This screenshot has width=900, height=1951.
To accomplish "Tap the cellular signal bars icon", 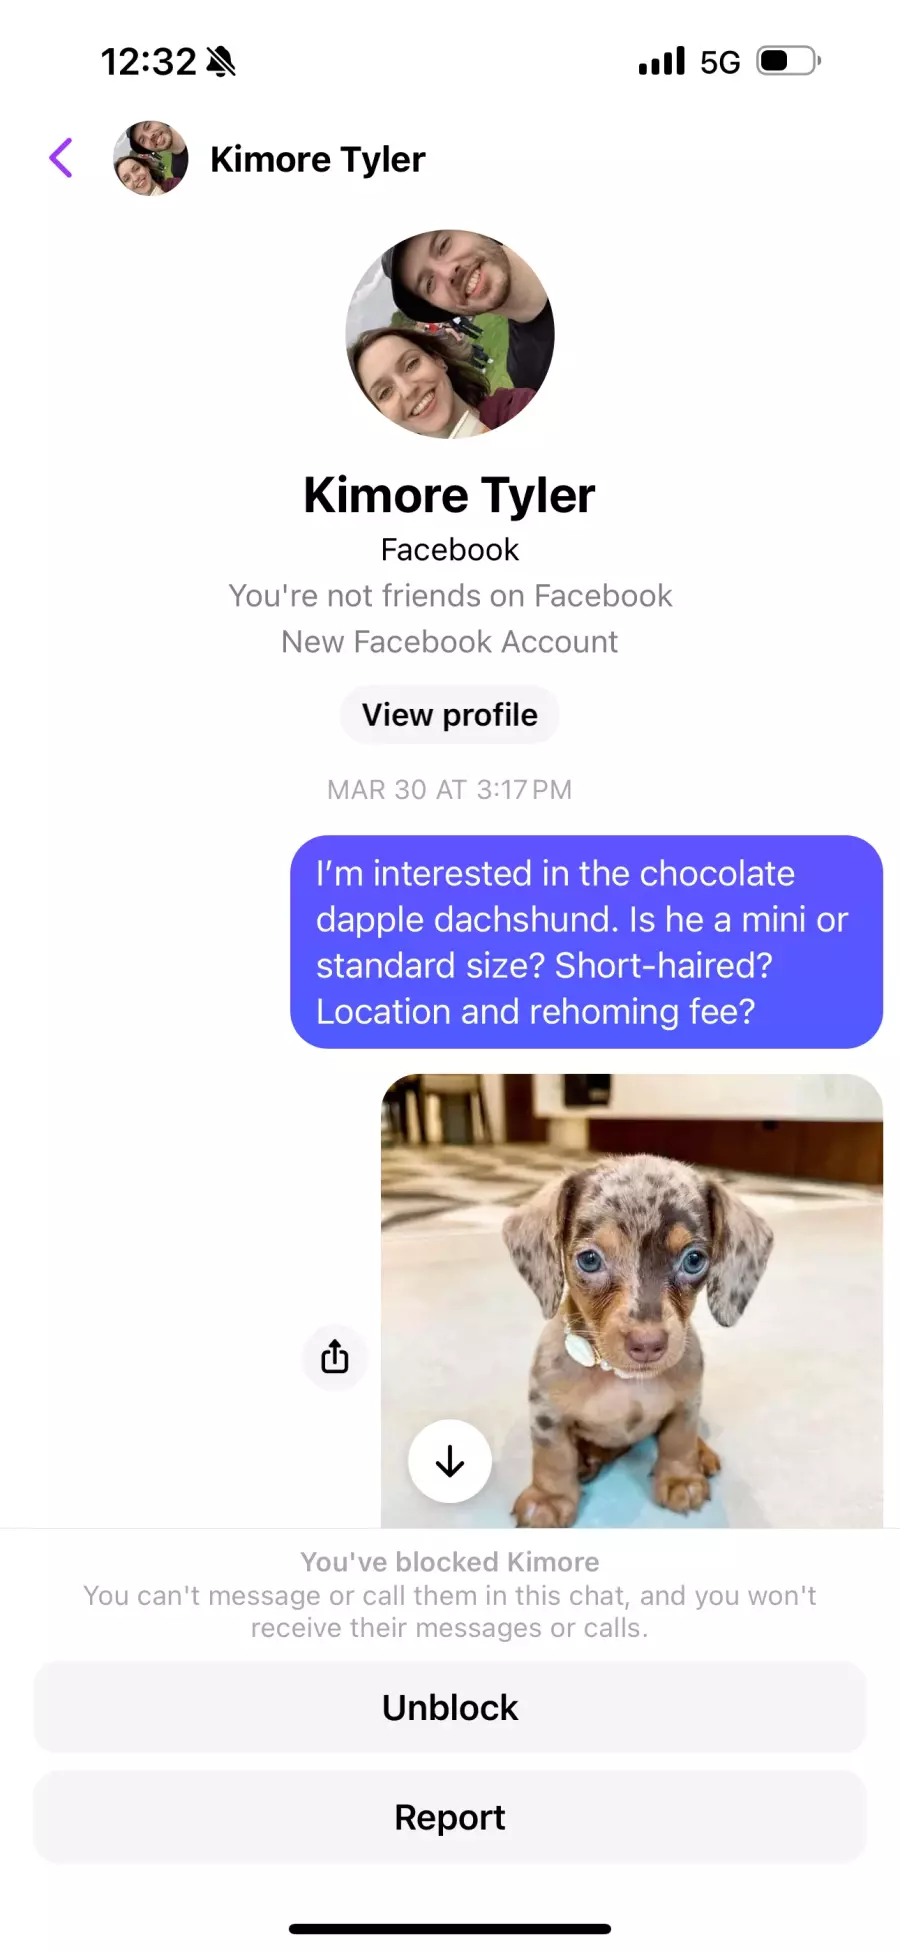I will [662, 61].
